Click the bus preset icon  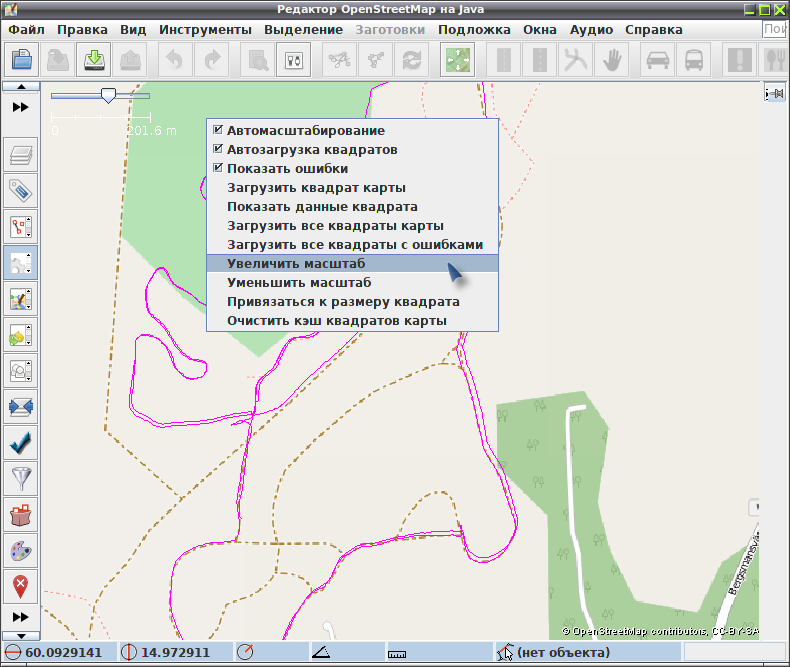694,60
